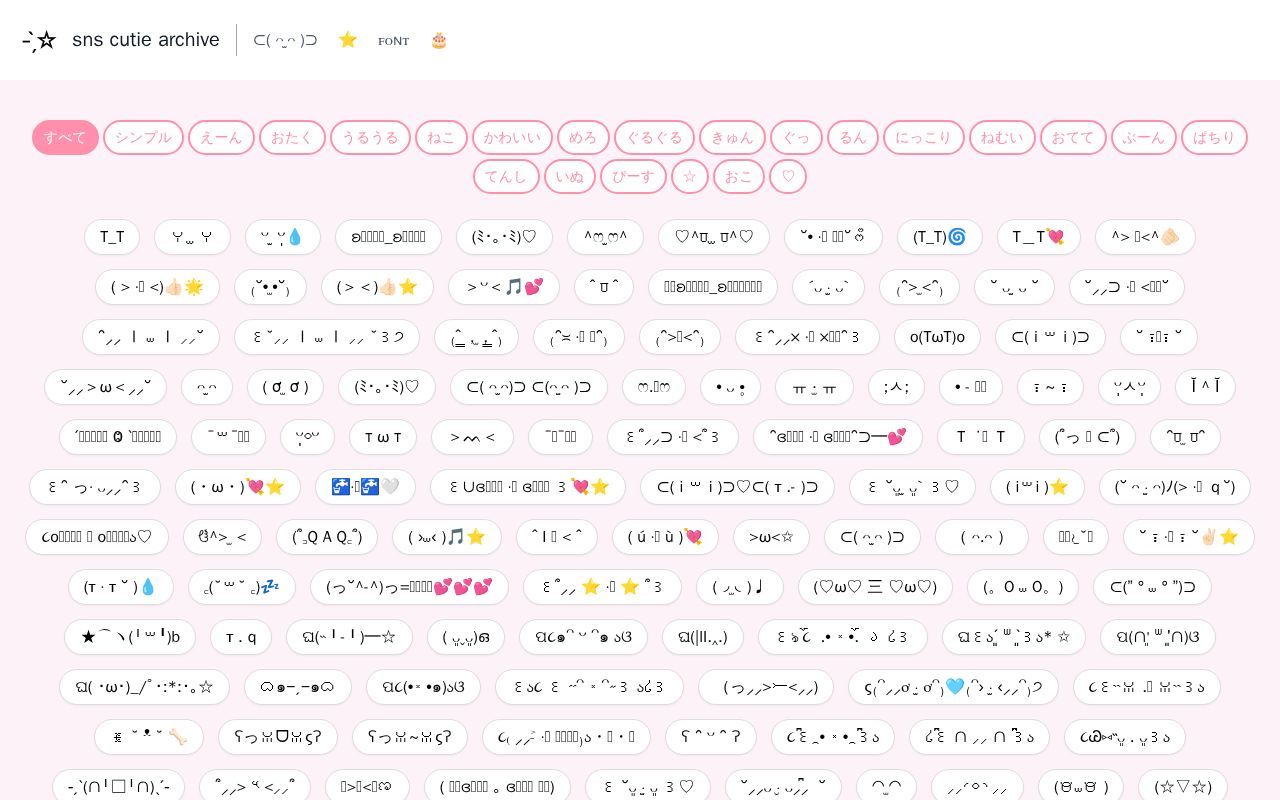Copy the single ⊂( i ꒳ i )⊃ kaomoji
Viewport: 1280px width, 800px height.
1050,337
